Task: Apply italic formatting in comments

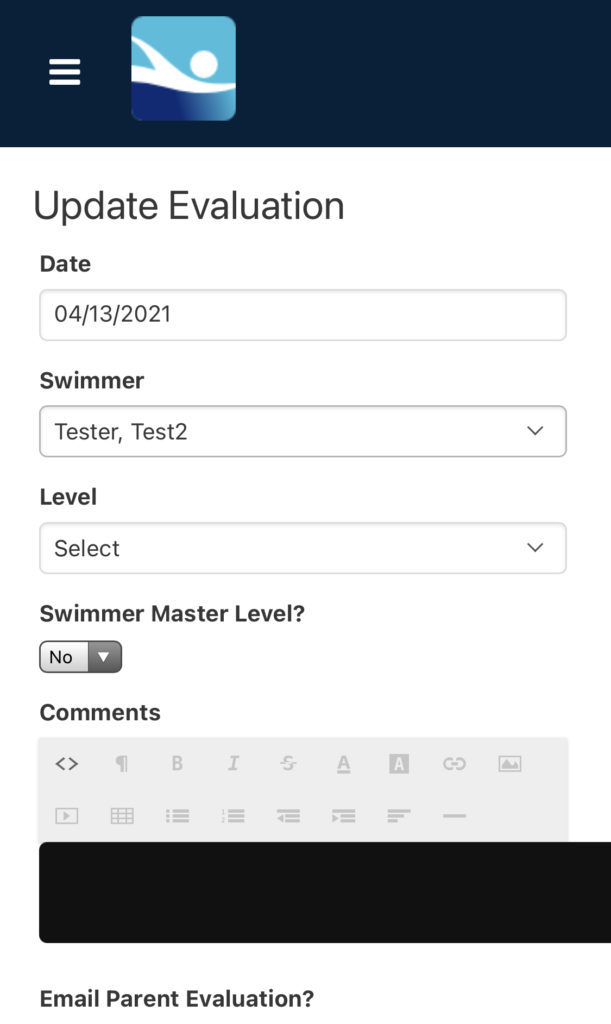Action: (x=233, y=763)
